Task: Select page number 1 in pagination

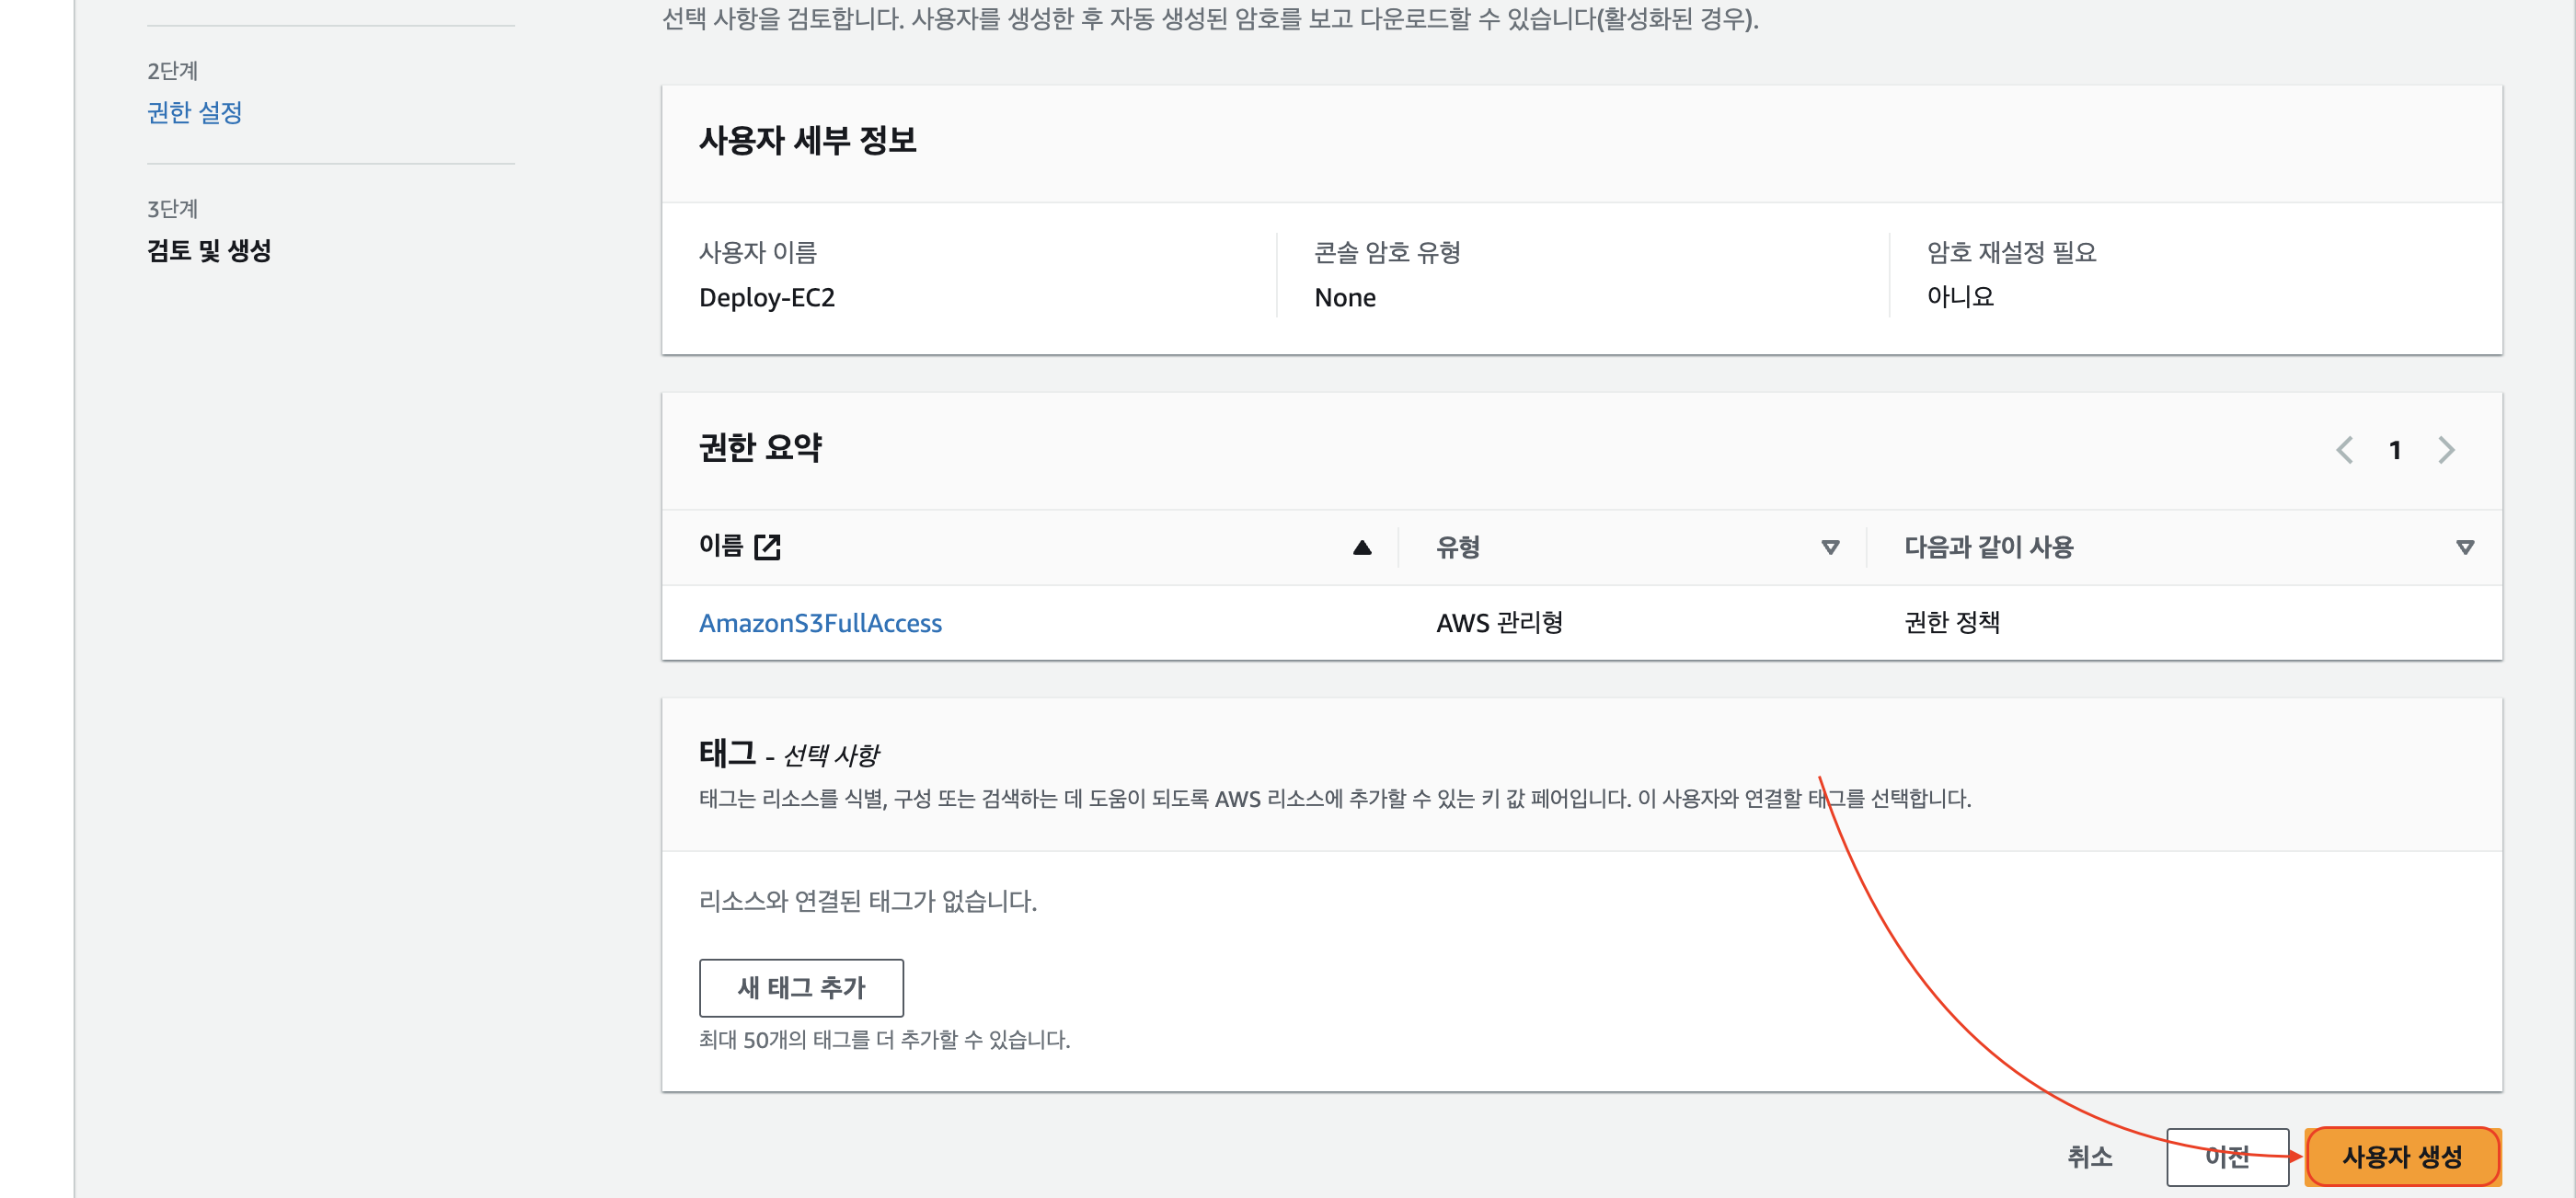Action: (x=2395, y=451)
